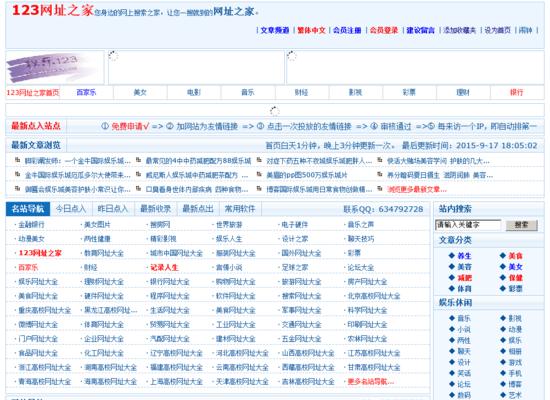Click the 免费申请 link in the notice bar
550x400 pixels.
tap(130, 126)
